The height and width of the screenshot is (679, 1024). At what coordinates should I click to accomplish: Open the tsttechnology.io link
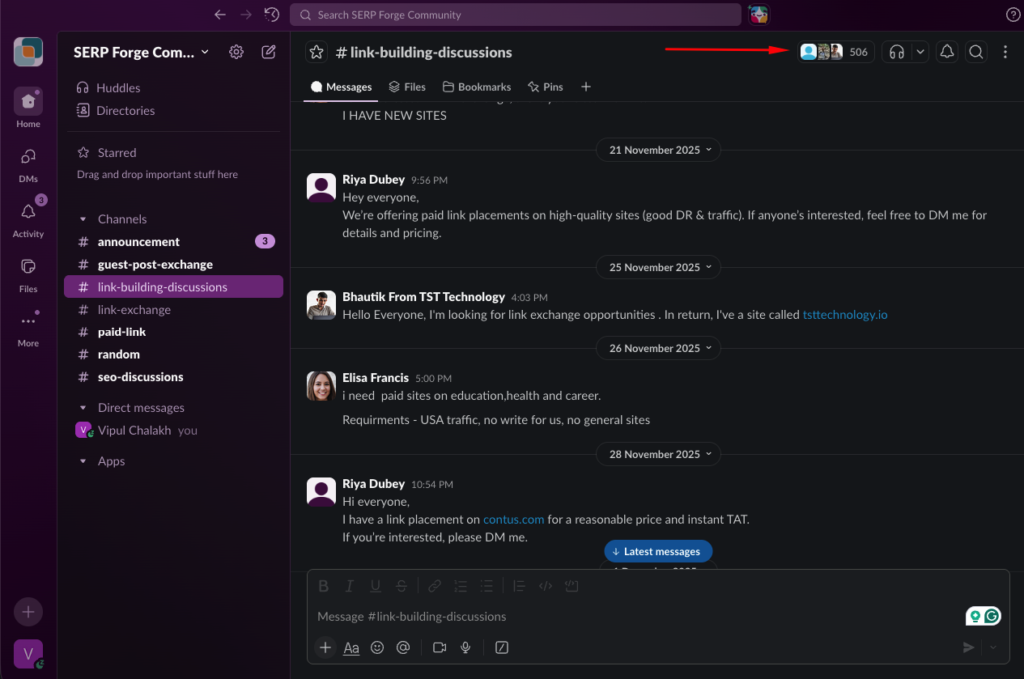coord(844,314)
